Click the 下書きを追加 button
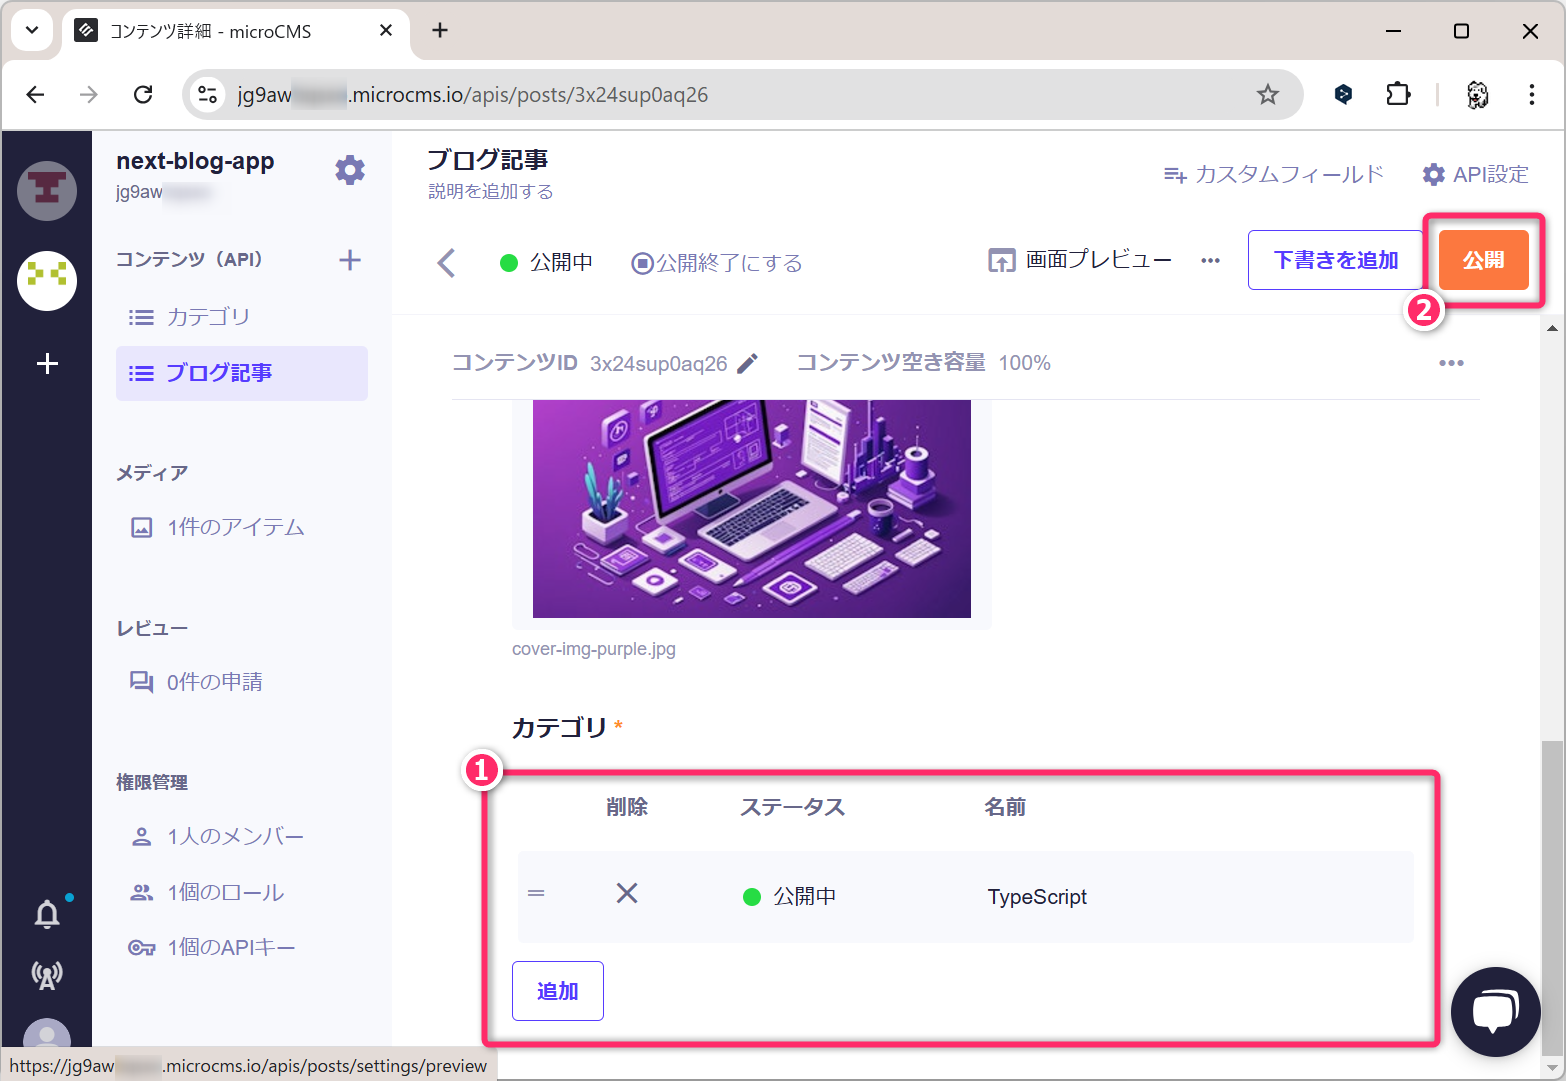The width and height of the screenshot is (1566, 1081). [x=1335, y=260]
